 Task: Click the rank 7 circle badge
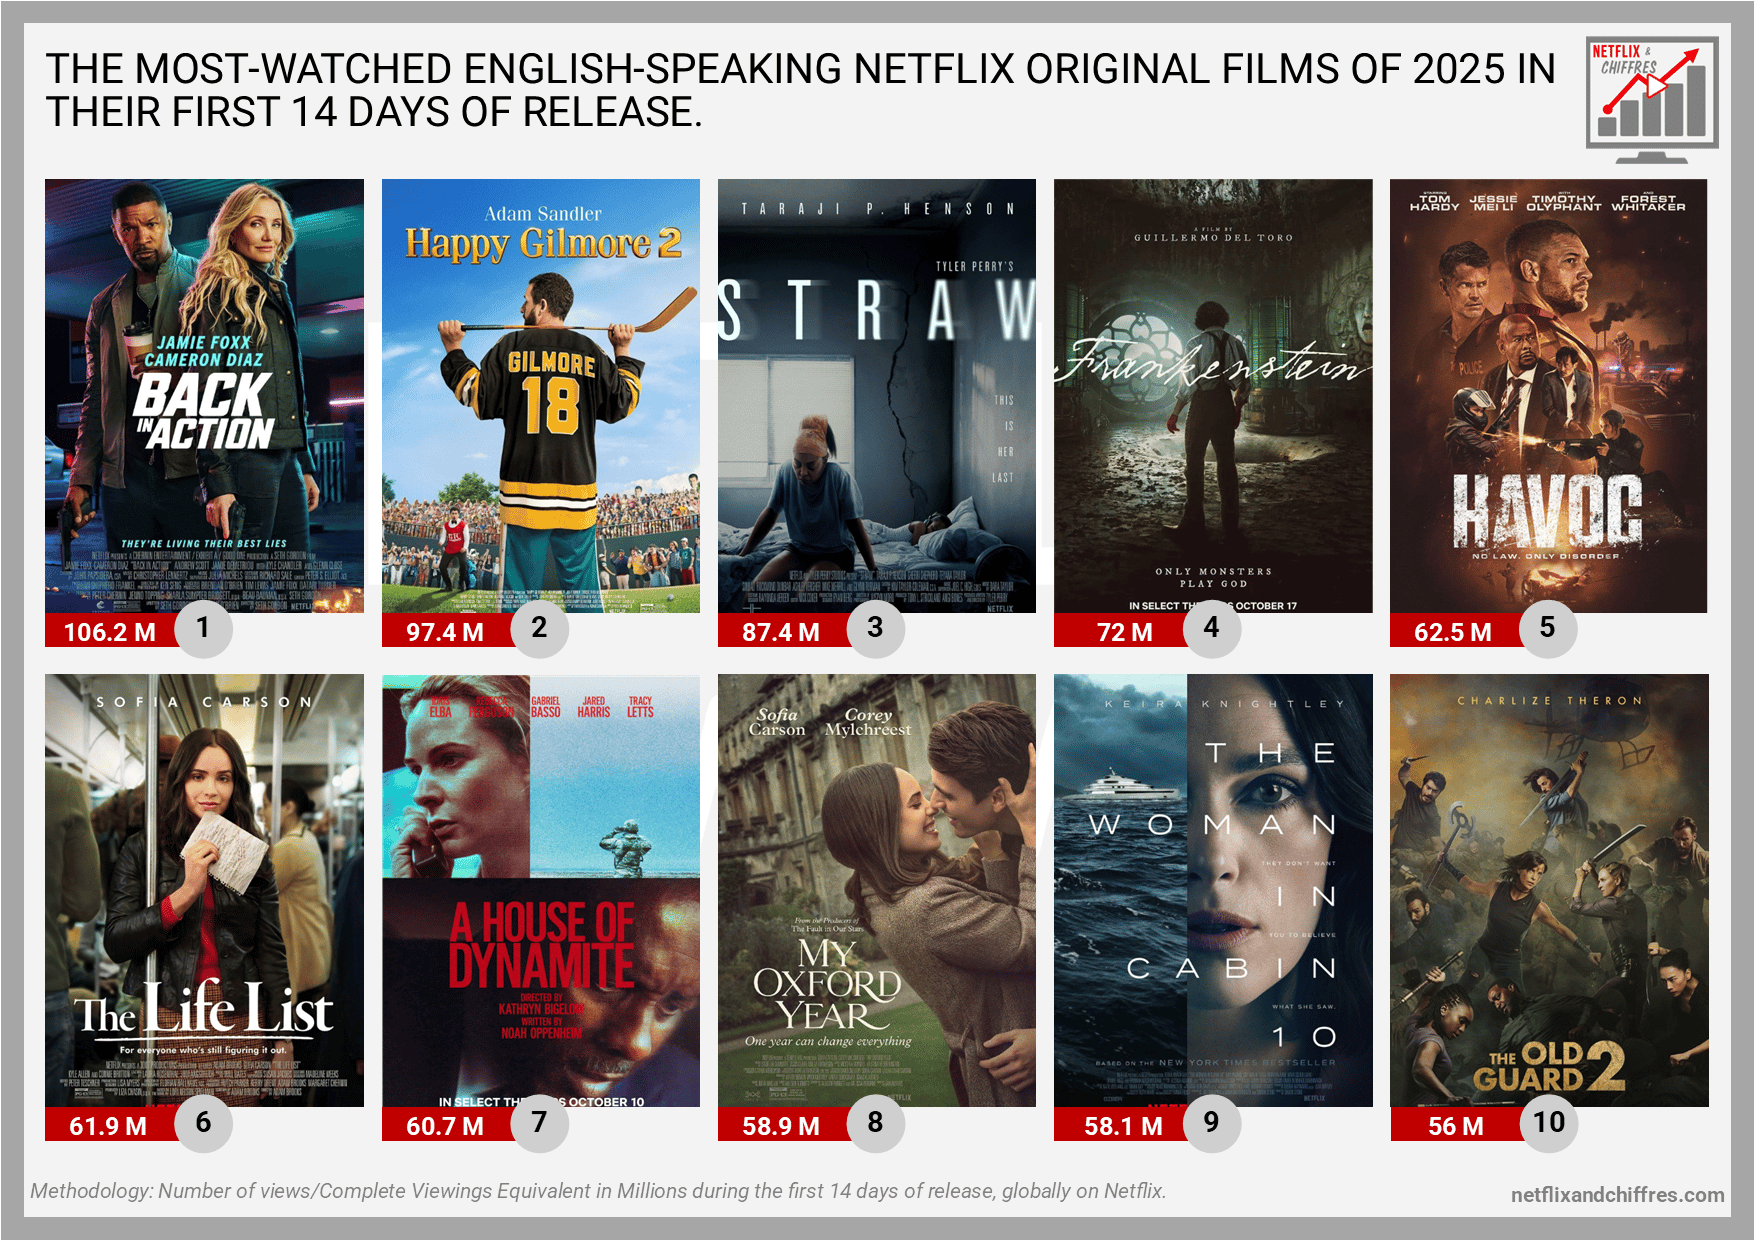click(x=539, y=1122)
